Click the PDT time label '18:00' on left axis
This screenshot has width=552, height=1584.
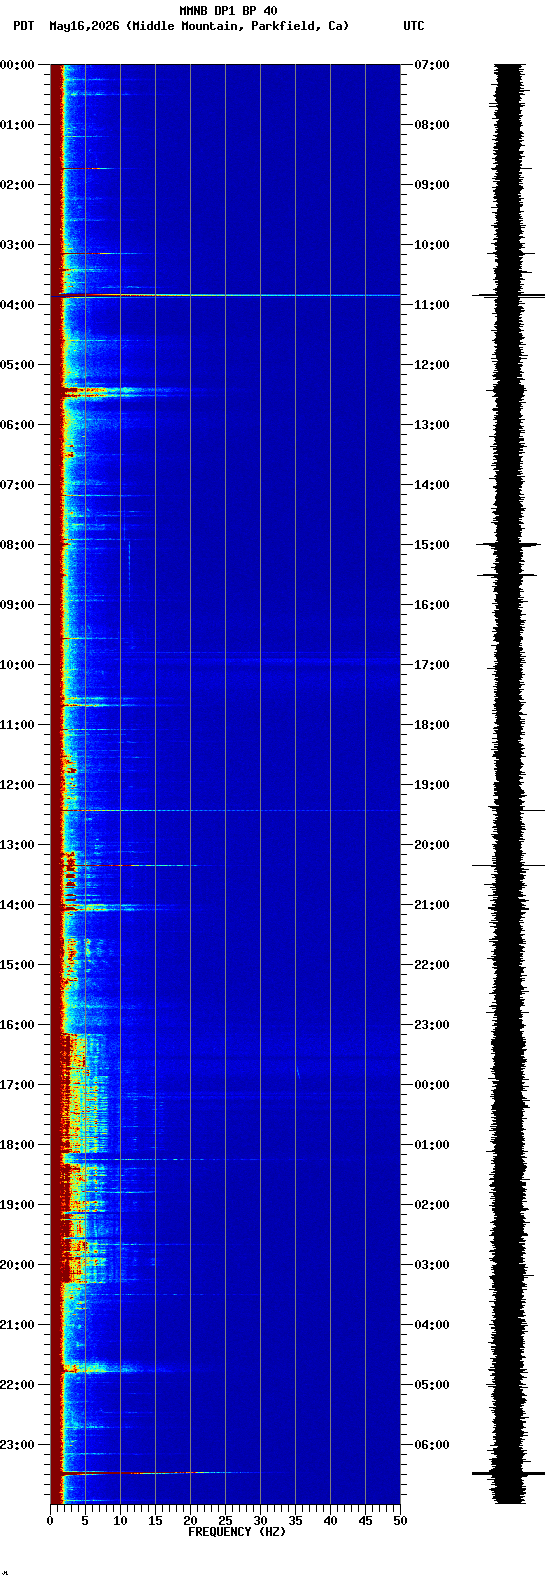tap(17, 1145)
